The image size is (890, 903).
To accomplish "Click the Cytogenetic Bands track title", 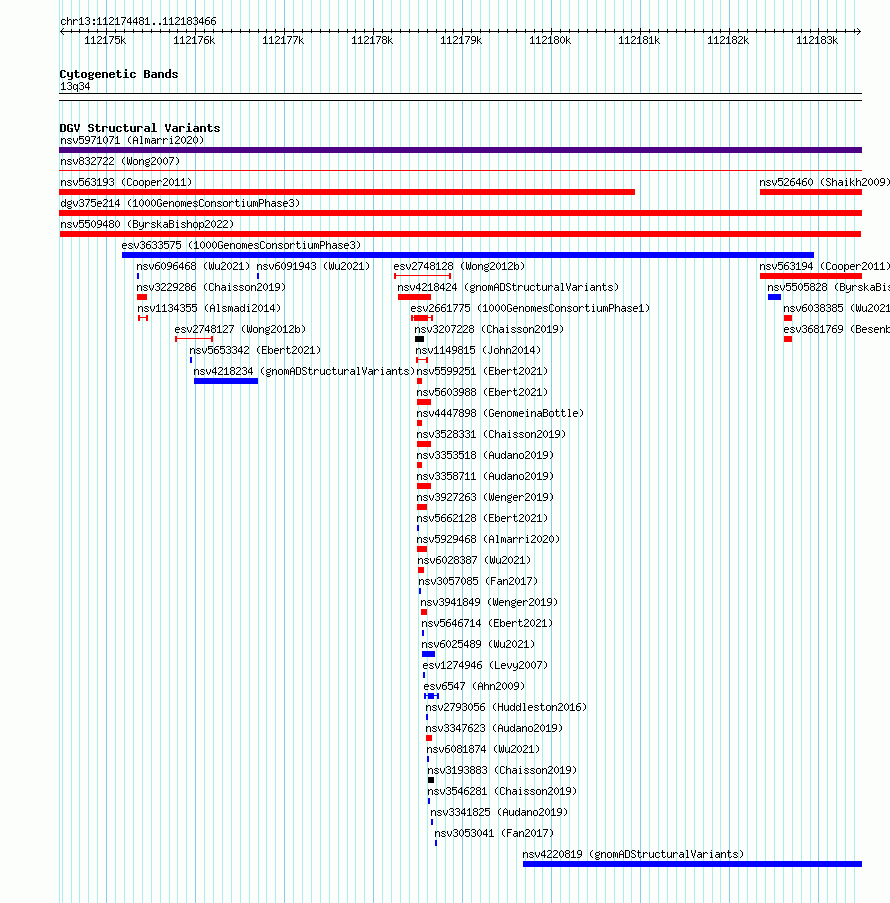I will pyautogui.click(x=119, y=74).
